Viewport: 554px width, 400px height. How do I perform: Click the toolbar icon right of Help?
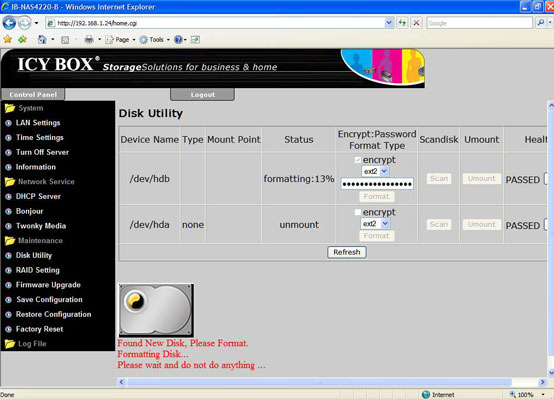(195, 40)
